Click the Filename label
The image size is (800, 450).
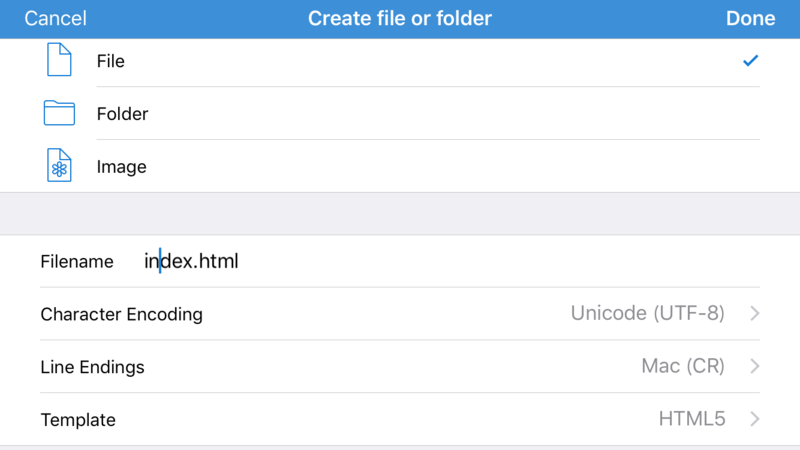pyautogui.click(x=77, y=262)
